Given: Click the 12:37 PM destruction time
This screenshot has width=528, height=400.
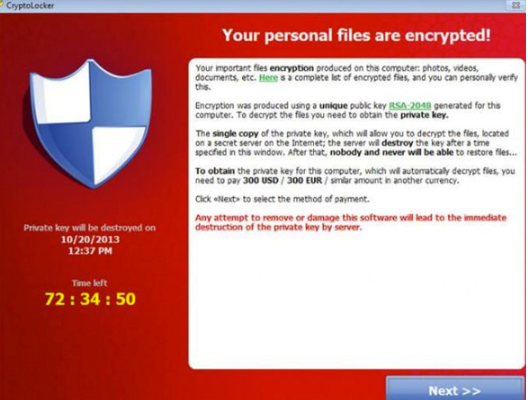Looking at the screenshot, I should click(90, 251).
